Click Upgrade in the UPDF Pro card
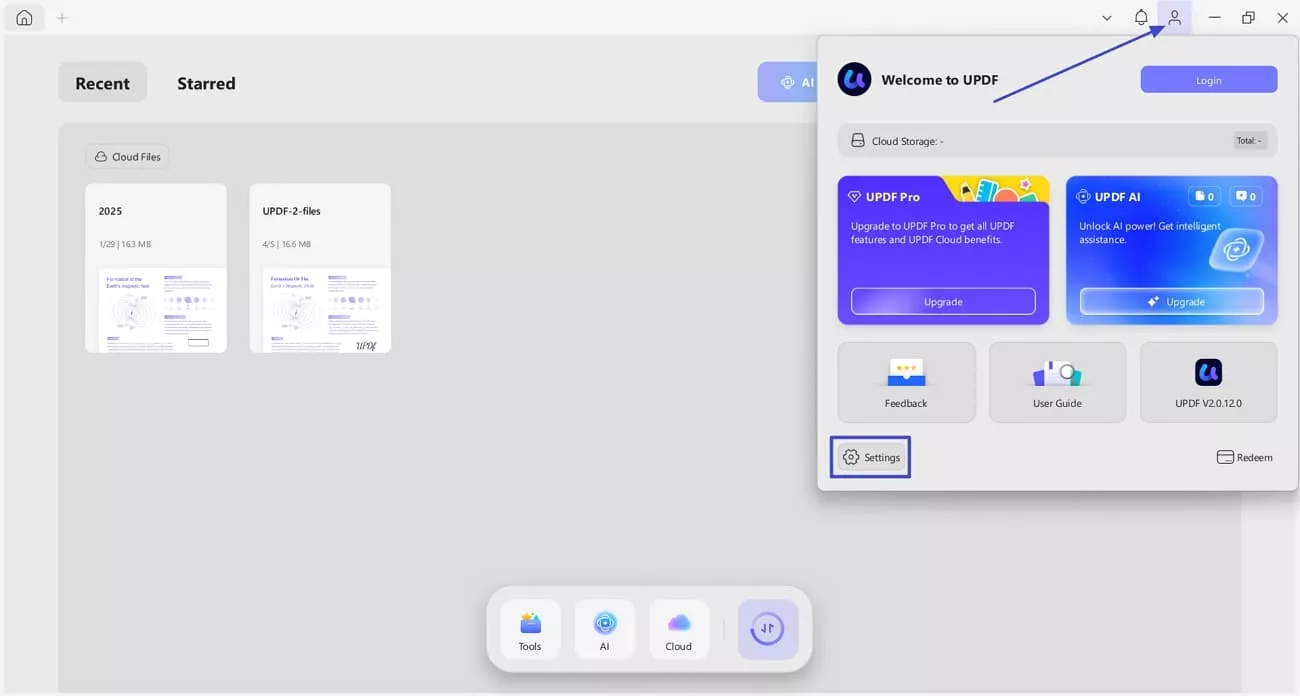Screen dimensions: 1300x696 tap(943, 301)
